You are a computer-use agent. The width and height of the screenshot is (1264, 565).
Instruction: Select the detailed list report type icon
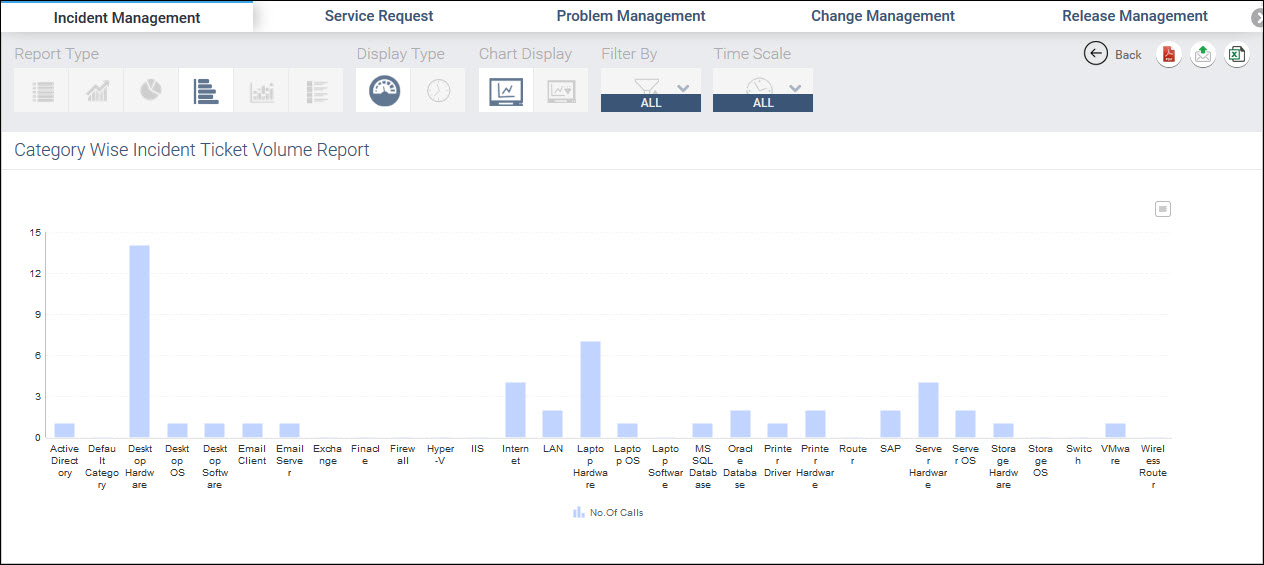pos(316,91)
